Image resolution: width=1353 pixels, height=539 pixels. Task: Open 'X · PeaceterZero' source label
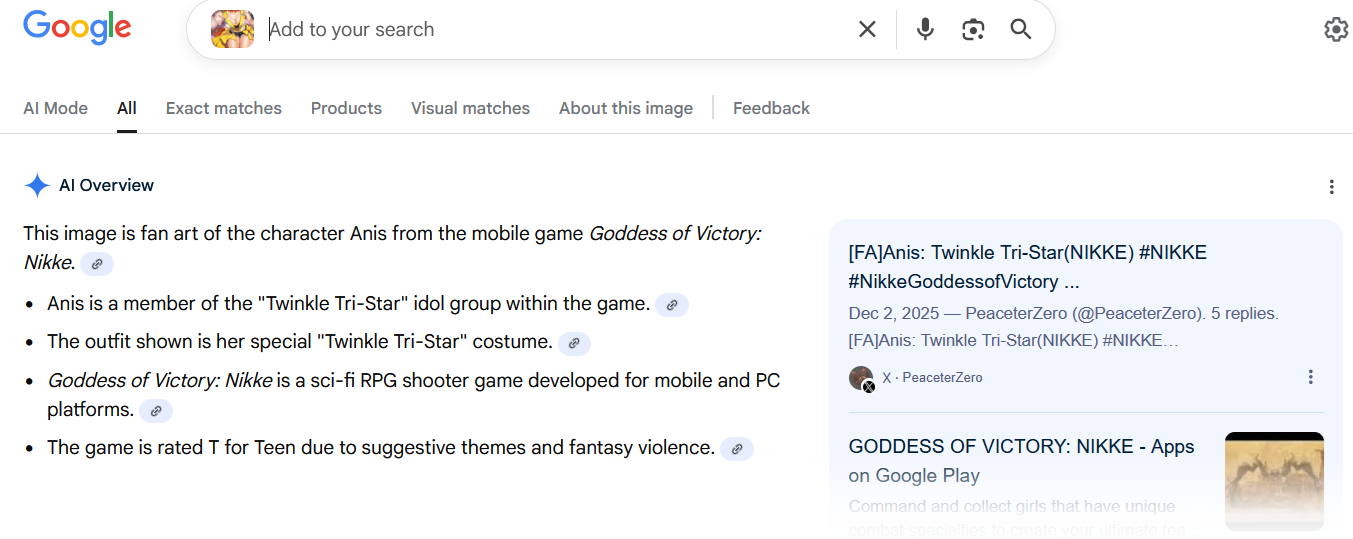pos(932,378)
